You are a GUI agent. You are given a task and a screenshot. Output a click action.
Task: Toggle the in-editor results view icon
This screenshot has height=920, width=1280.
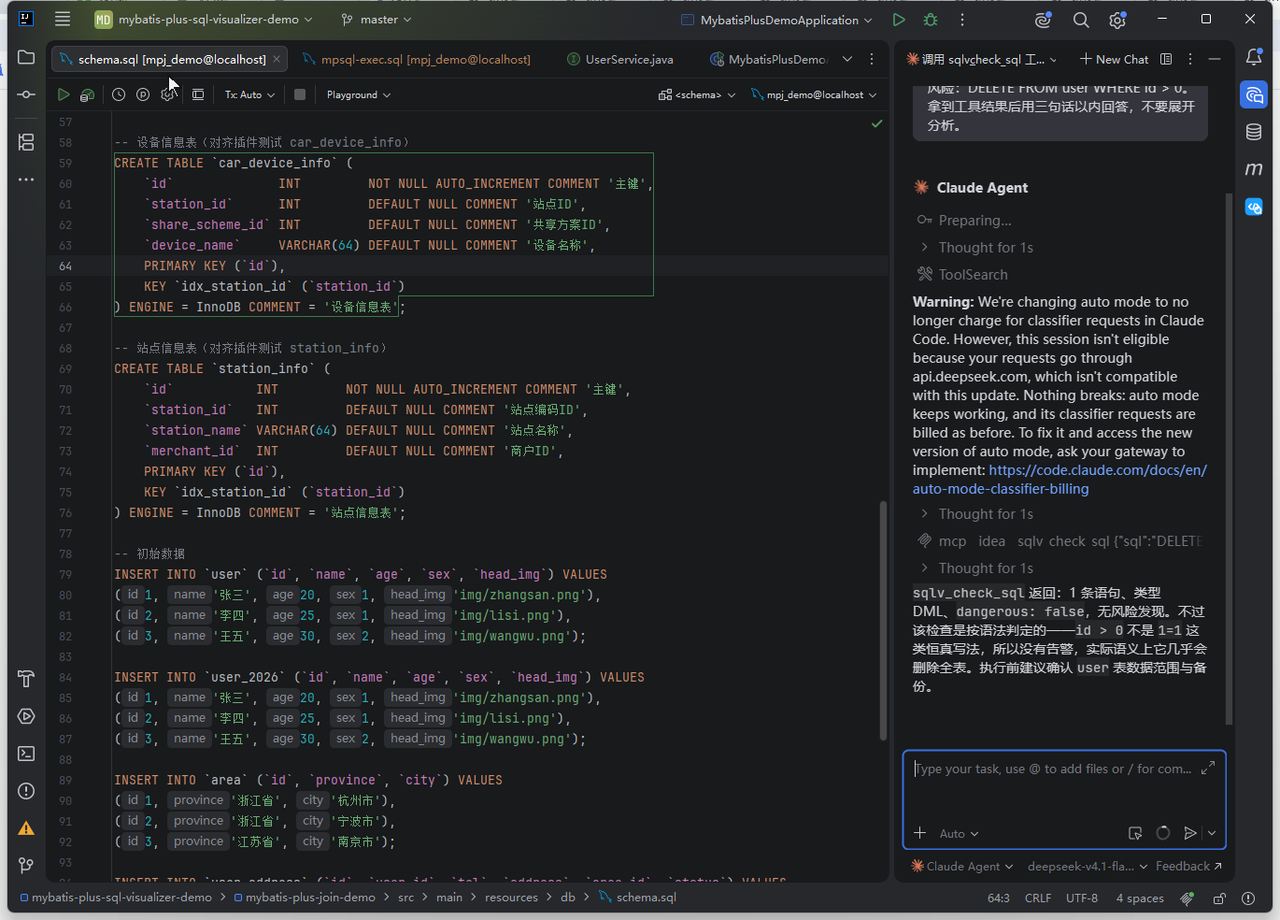(x=198, y=94)
